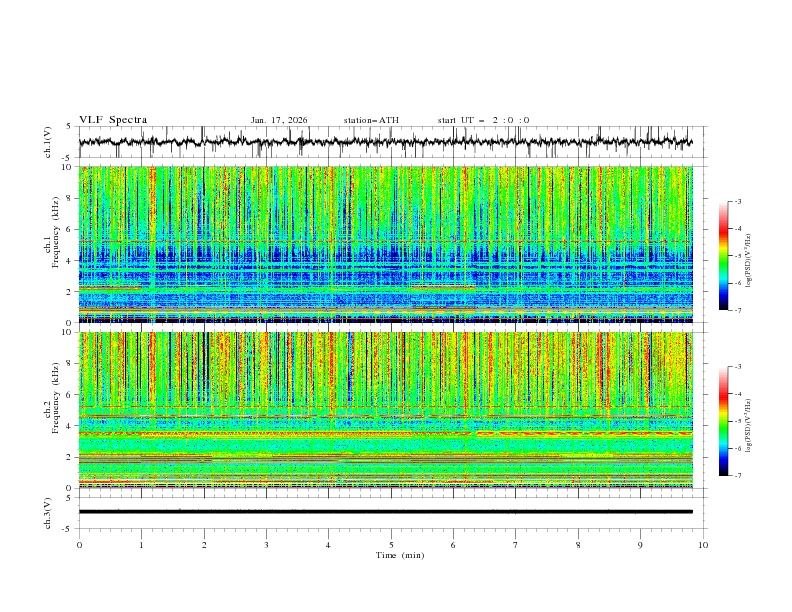Click the -7 value on lower colorbar

[737, 476]
